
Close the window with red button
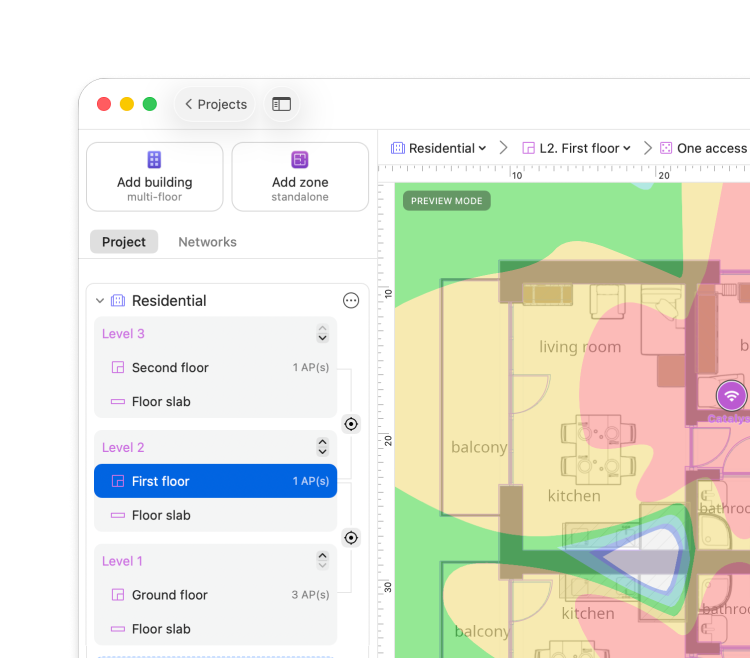104,104
